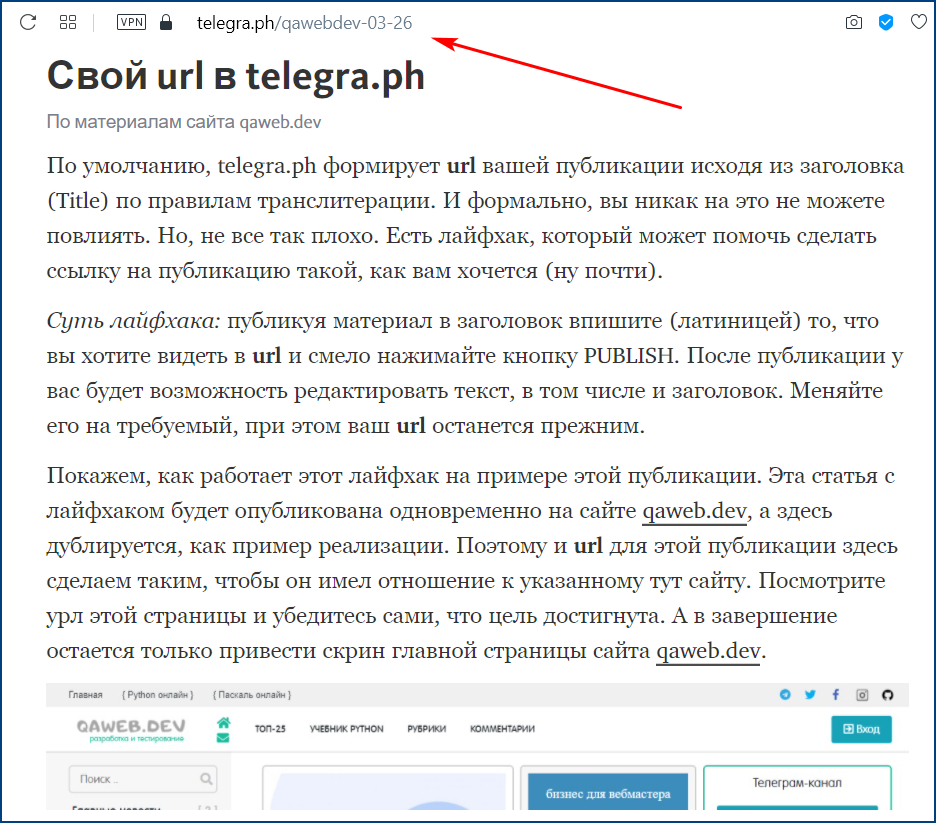The width and height of the screenshot is (936, 823).
Task: Click '{ Python онлайн }' in embedded screenshot
Action: click(158, 695)
